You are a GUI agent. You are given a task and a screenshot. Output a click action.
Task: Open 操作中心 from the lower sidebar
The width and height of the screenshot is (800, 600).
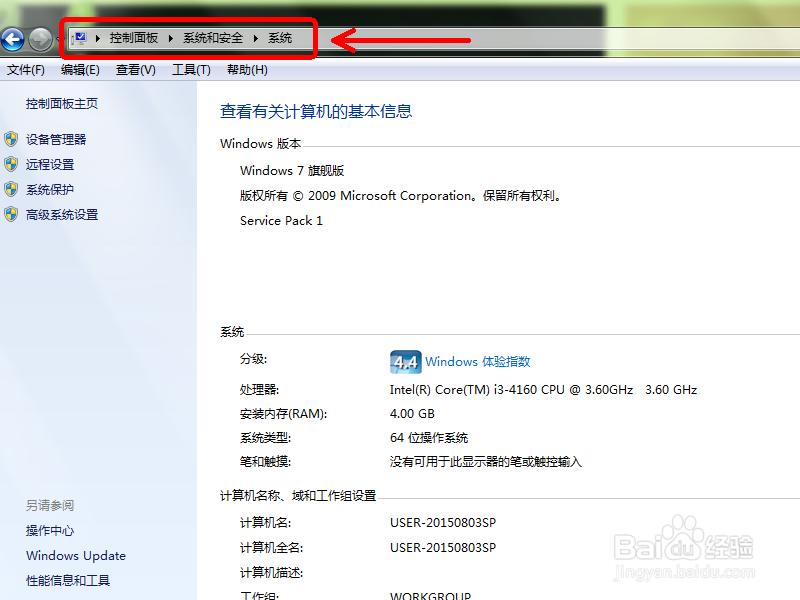point(50,530)
